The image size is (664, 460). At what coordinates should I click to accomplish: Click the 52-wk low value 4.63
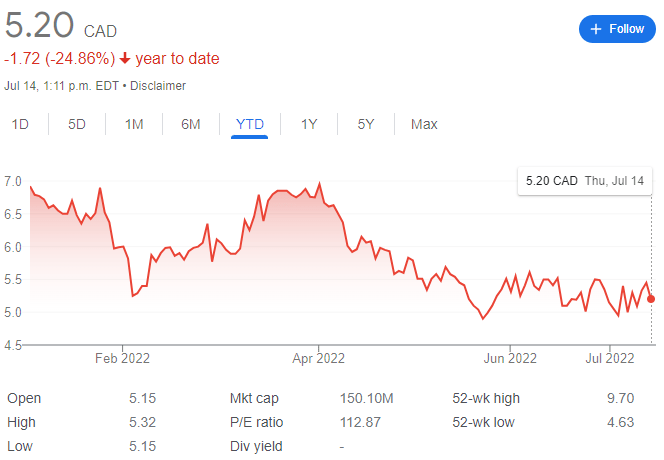(620, 422)
